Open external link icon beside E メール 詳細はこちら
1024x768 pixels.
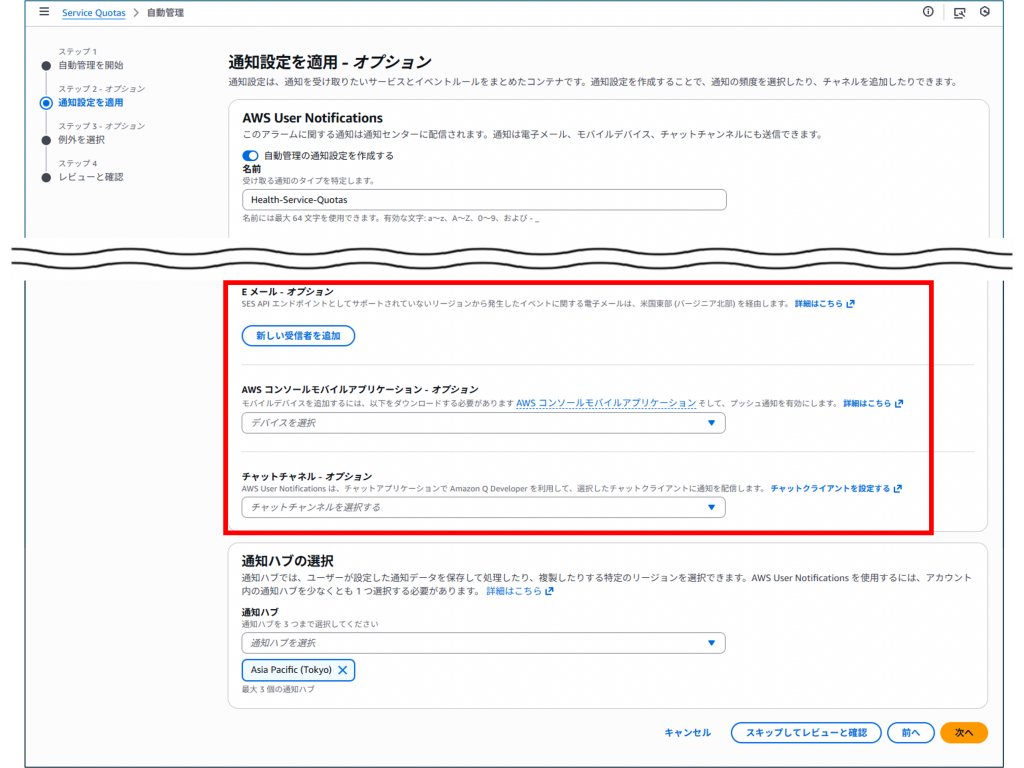[x=850, y=303]
